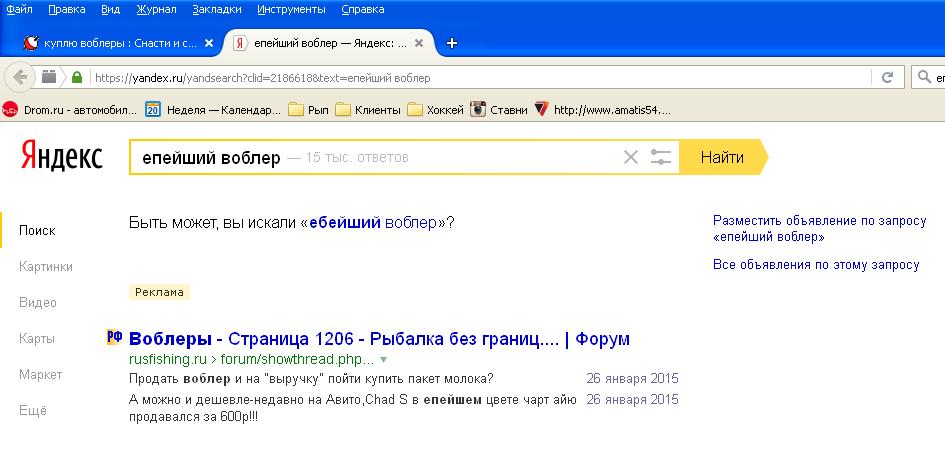Open the Журнал menu
The image size is (945, 450).
click(156, 9)
